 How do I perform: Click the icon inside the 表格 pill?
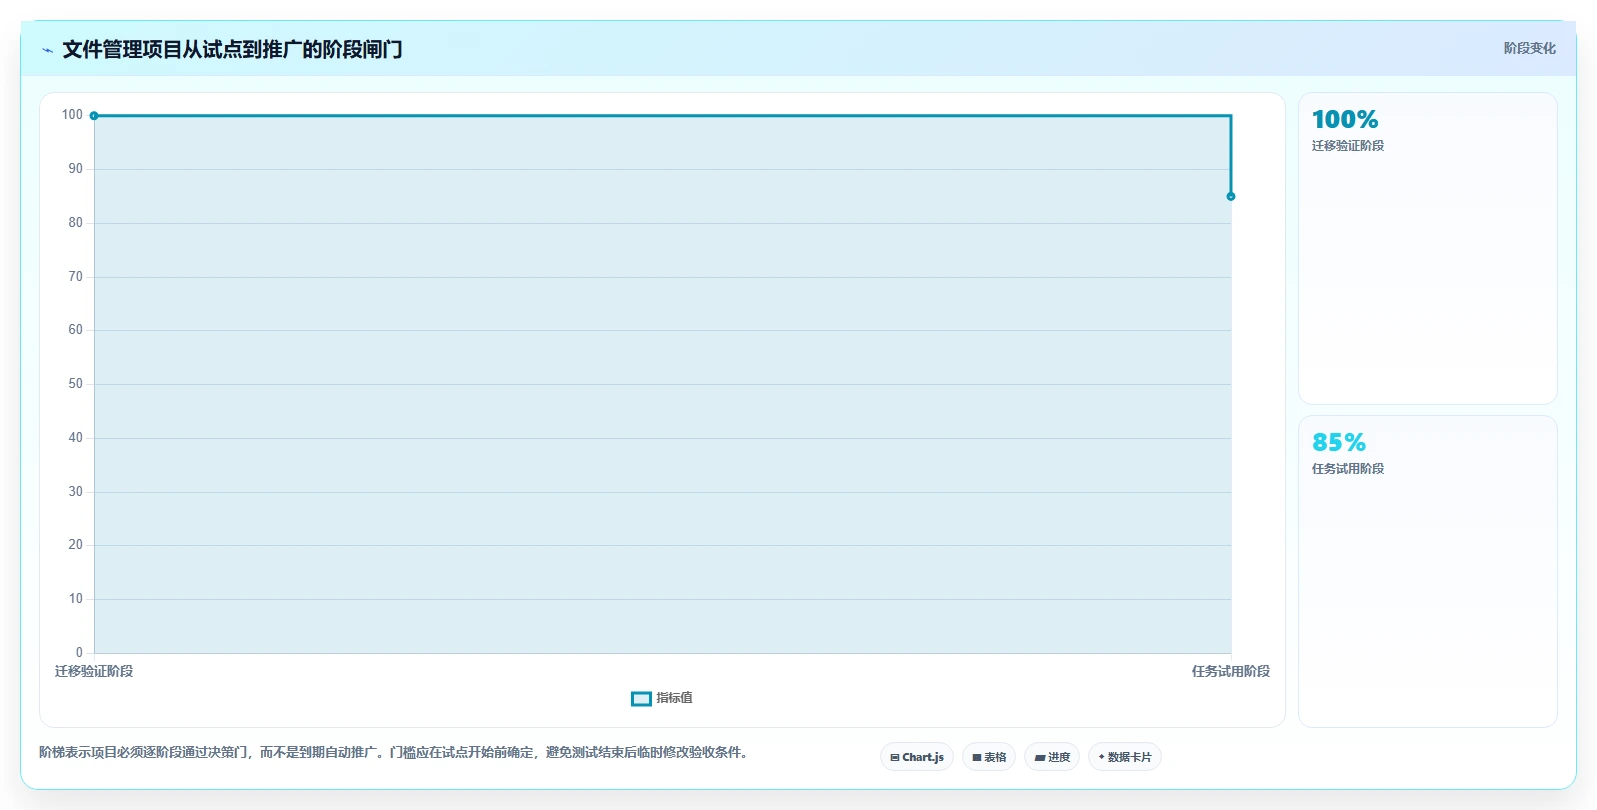[977, 758]
